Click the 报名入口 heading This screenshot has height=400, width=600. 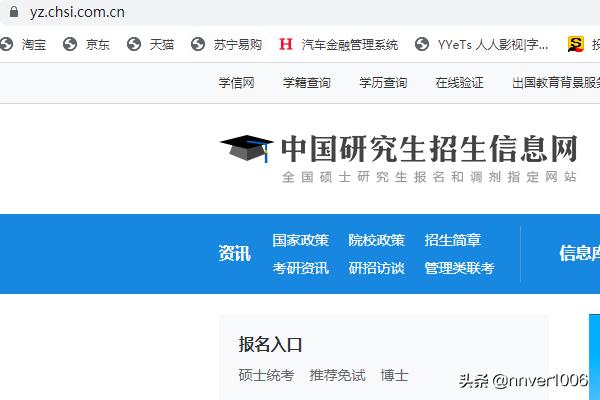pyautogui.click(x=271, y=344)
